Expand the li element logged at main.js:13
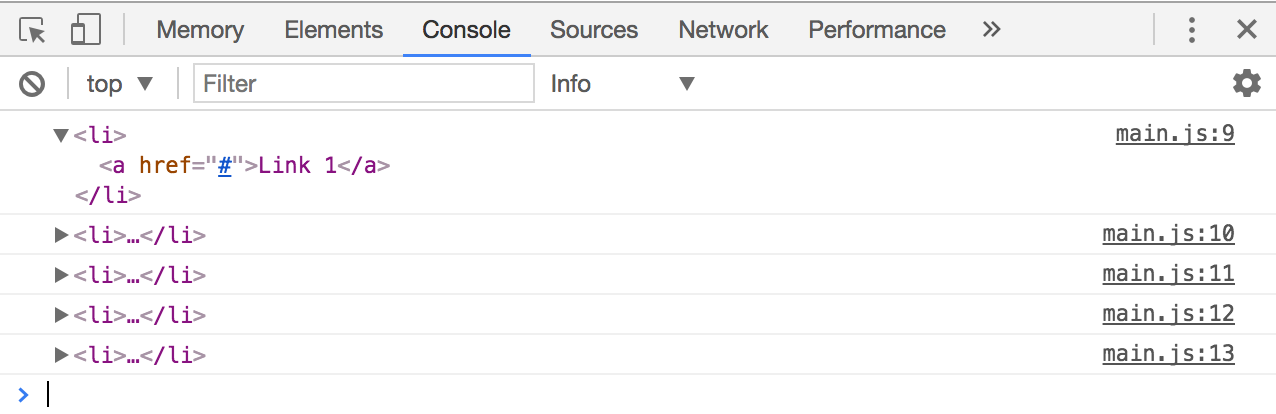 pos(61,354)
